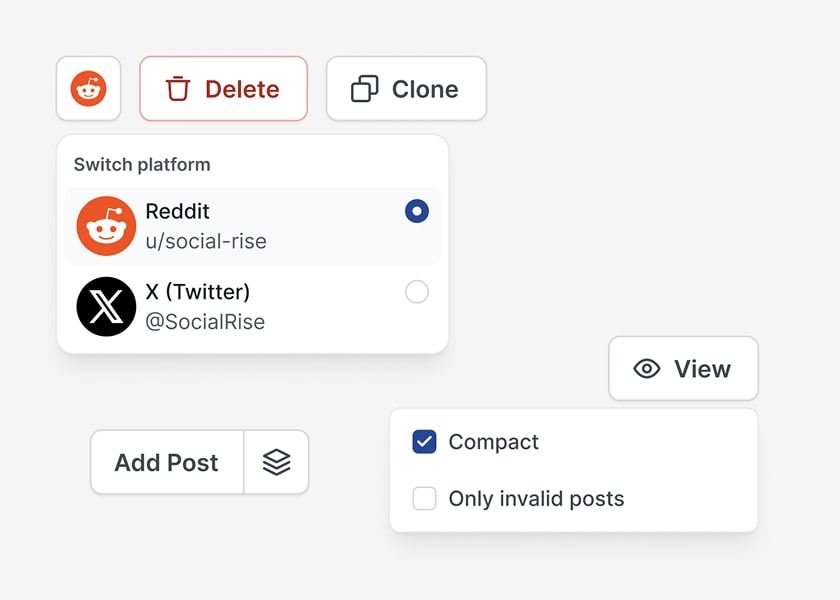
Task: Click the Reddit avatar in the platform list
Action: tap(106, 226)
